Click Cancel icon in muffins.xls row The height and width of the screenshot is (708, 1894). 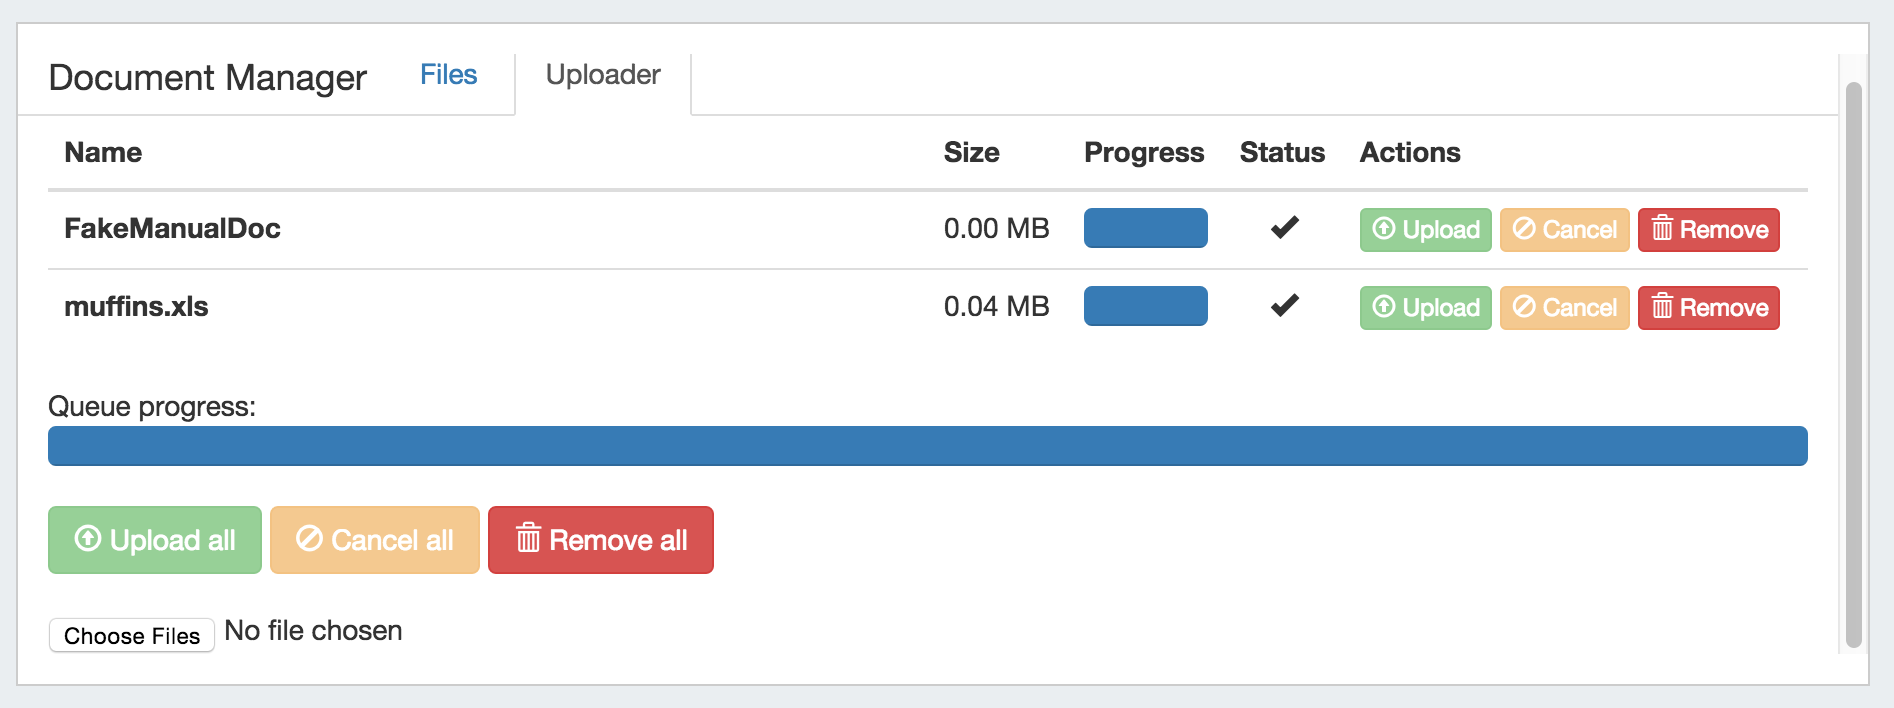[x=1524, y=307]
